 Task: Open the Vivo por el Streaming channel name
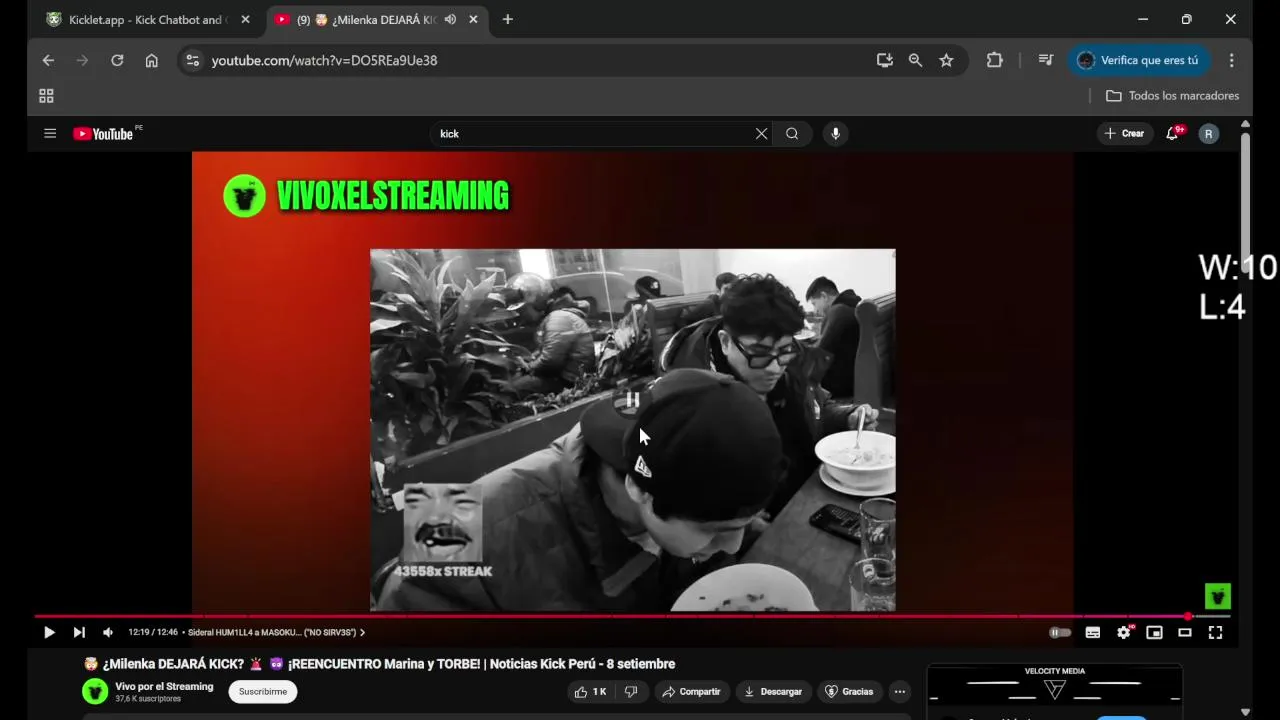point(164,686)
